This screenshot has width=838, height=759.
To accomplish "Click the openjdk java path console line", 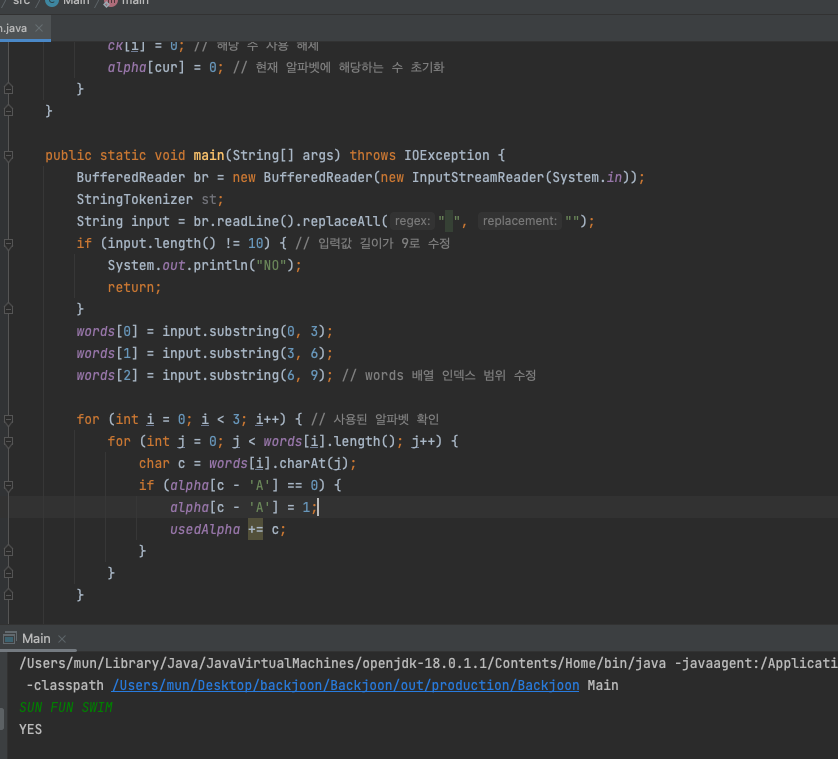I will pos(428,663).
